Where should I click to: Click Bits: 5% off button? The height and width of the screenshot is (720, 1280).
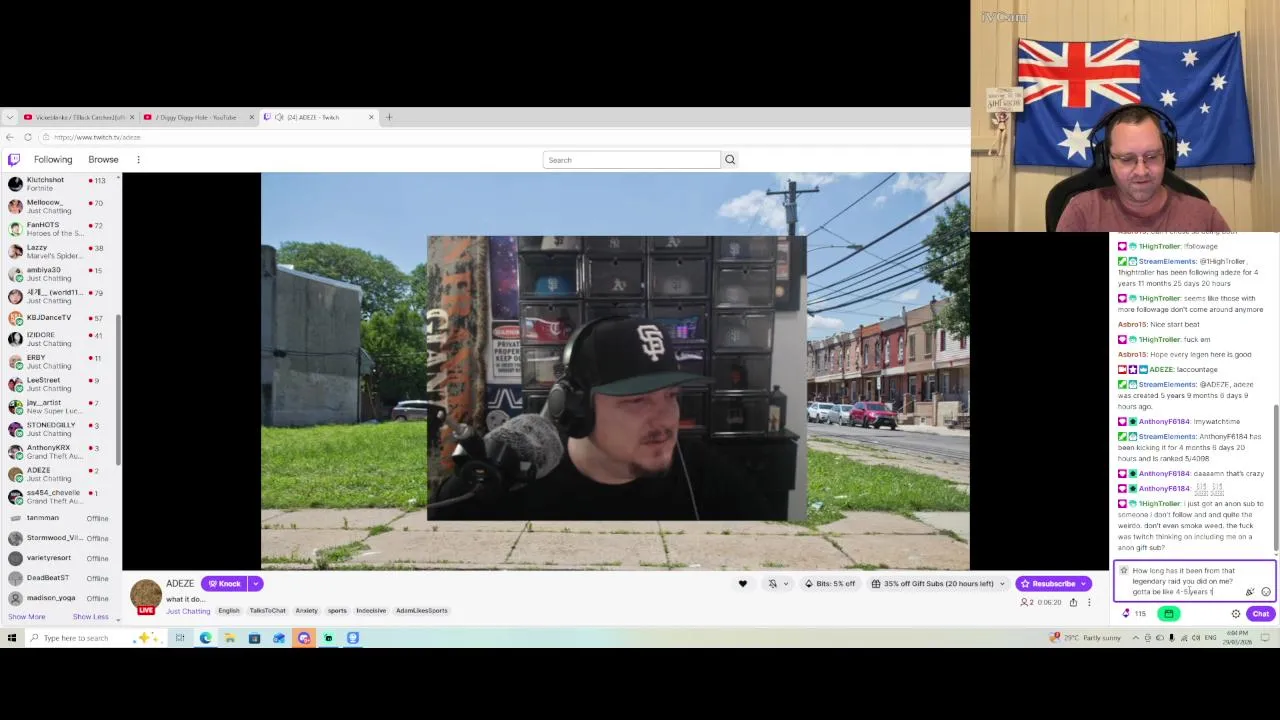coord(830,584)
